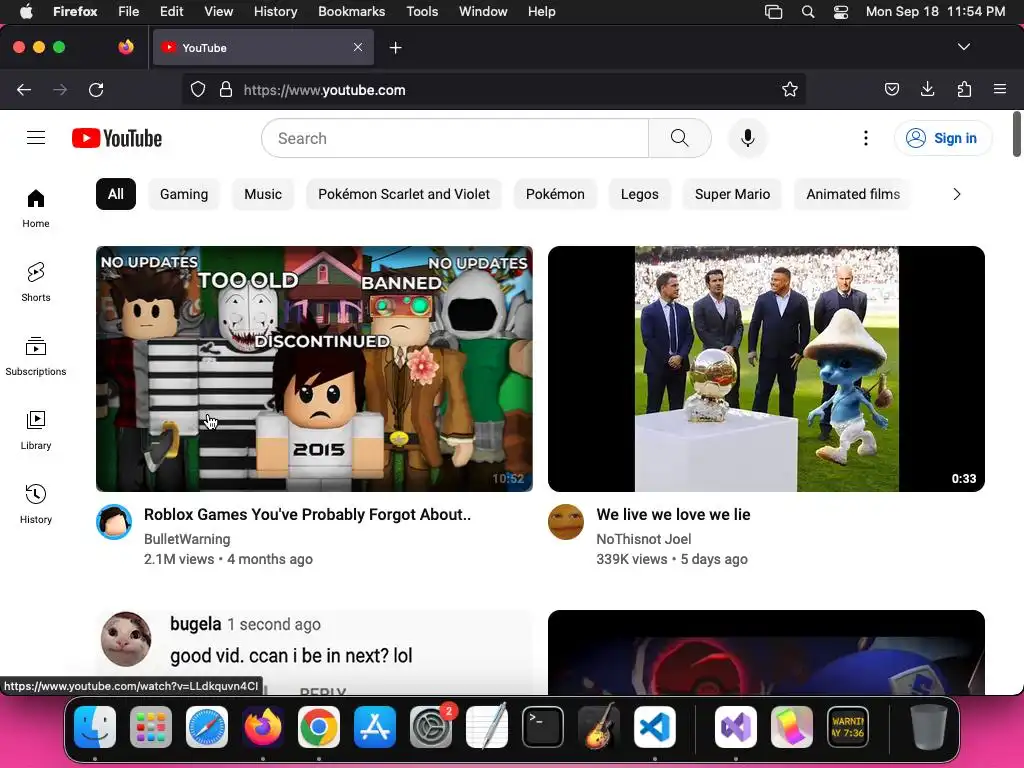Open Library in sidebar
The width and height of the screenshot is (1024, 768).
click(36, 430)
